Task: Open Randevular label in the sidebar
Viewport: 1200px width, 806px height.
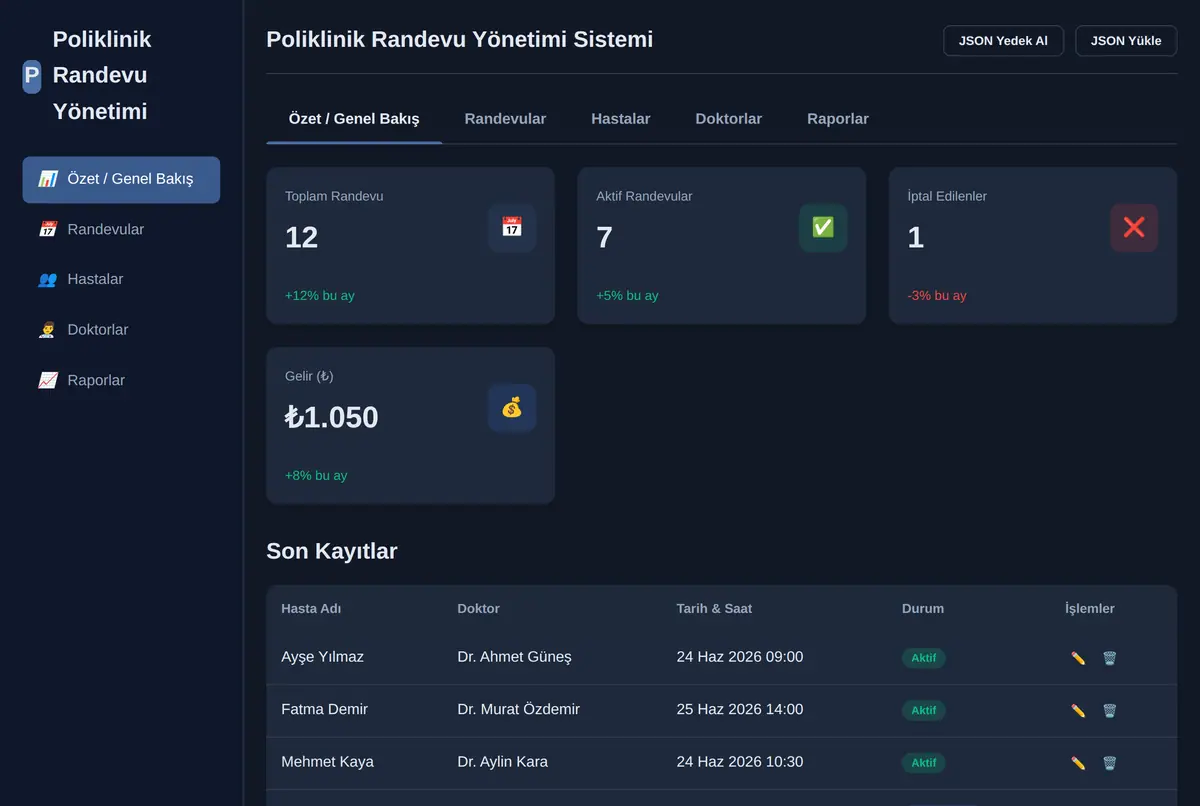Action: 106,230
